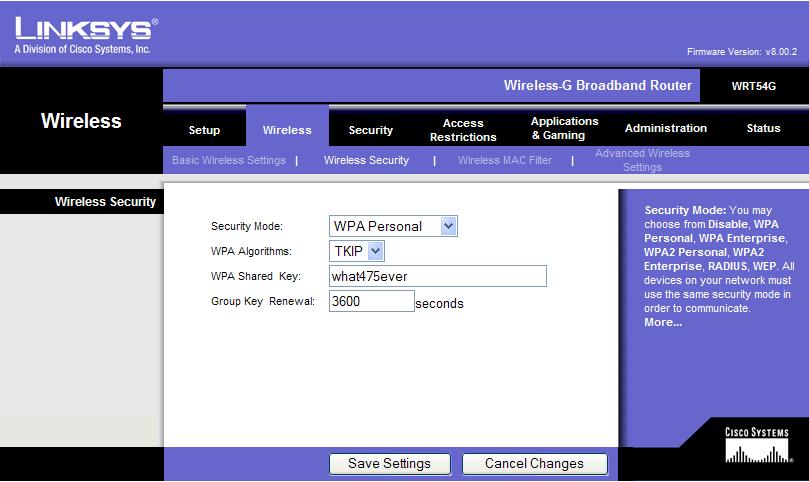Open the Security tab
Screen dimensions: 809x482
click(370, 130)
